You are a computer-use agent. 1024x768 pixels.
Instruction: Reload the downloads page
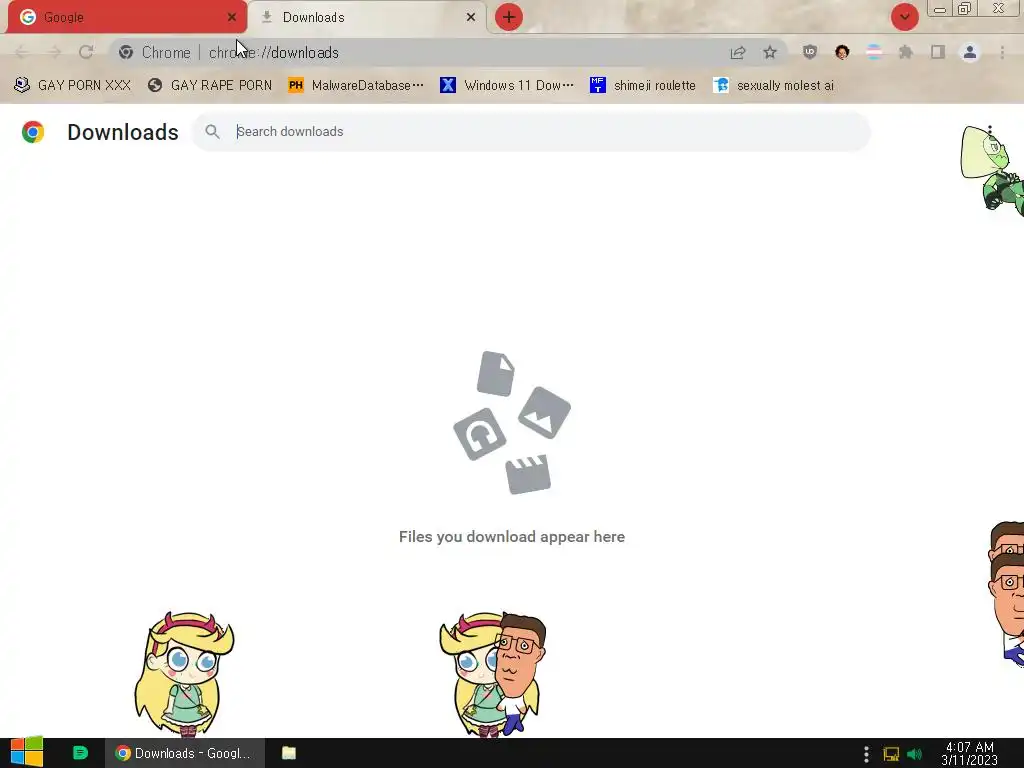coord(86,52)
